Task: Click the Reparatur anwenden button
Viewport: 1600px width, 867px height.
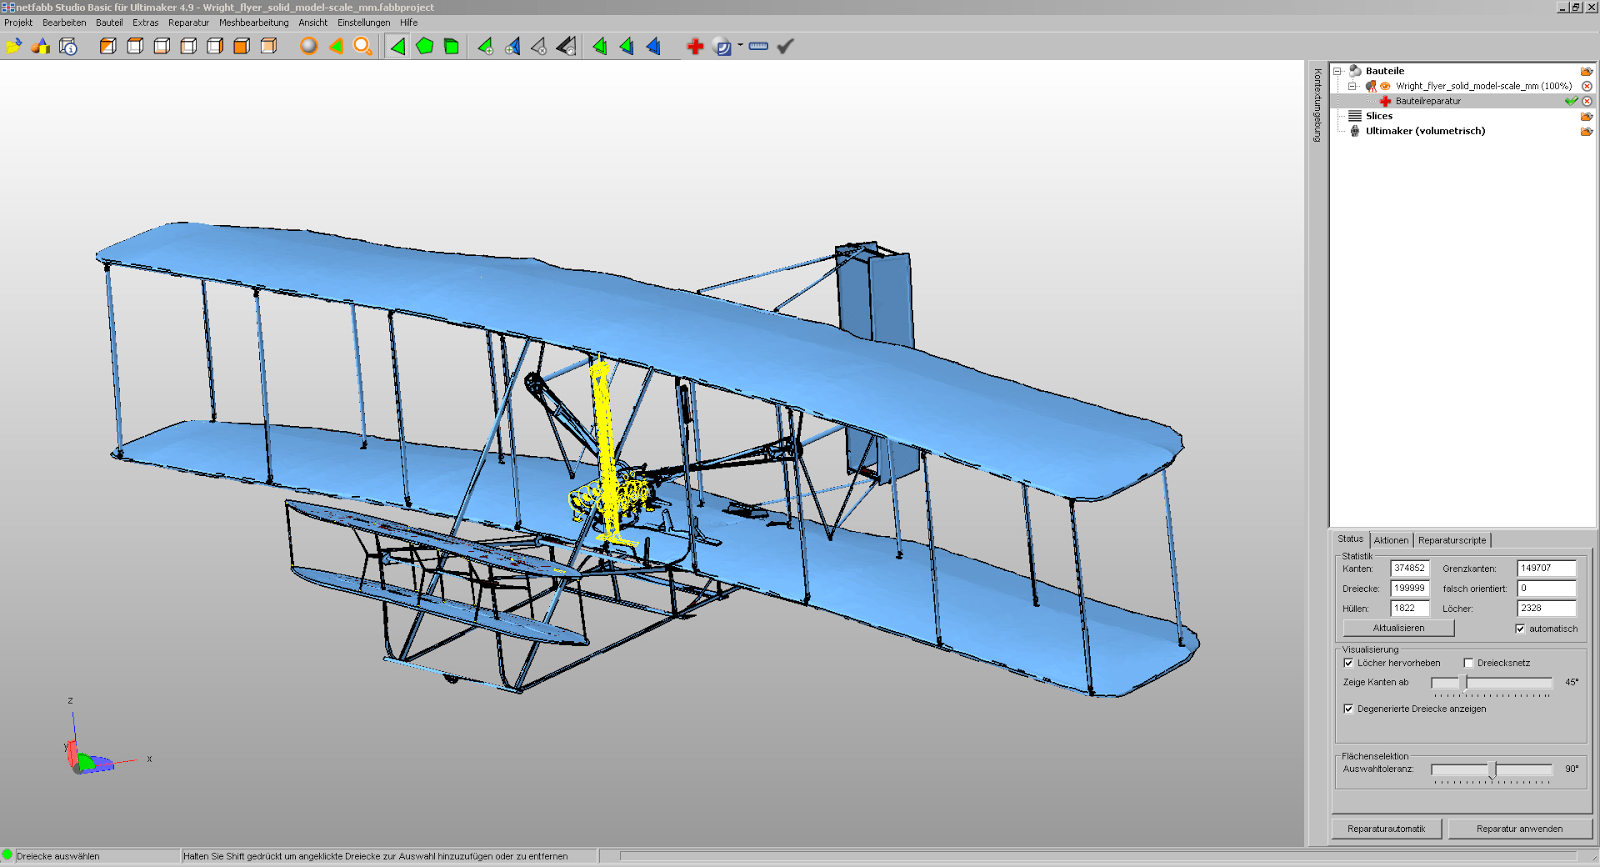Action: pyautogui.click(x=1520, y=829)
